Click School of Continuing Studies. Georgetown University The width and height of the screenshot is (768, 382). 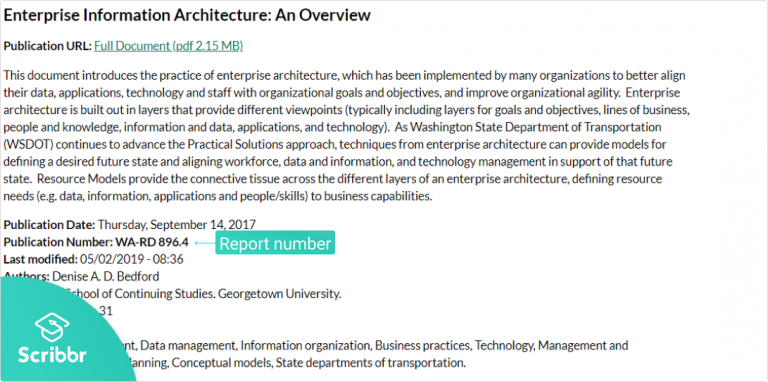click(x=203, y=294)
